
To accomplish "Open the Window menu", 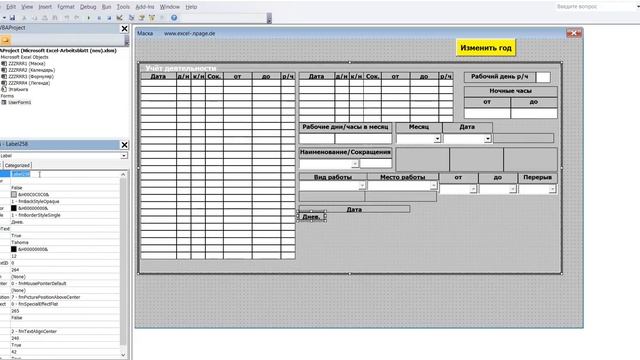I will coord(170,7).
